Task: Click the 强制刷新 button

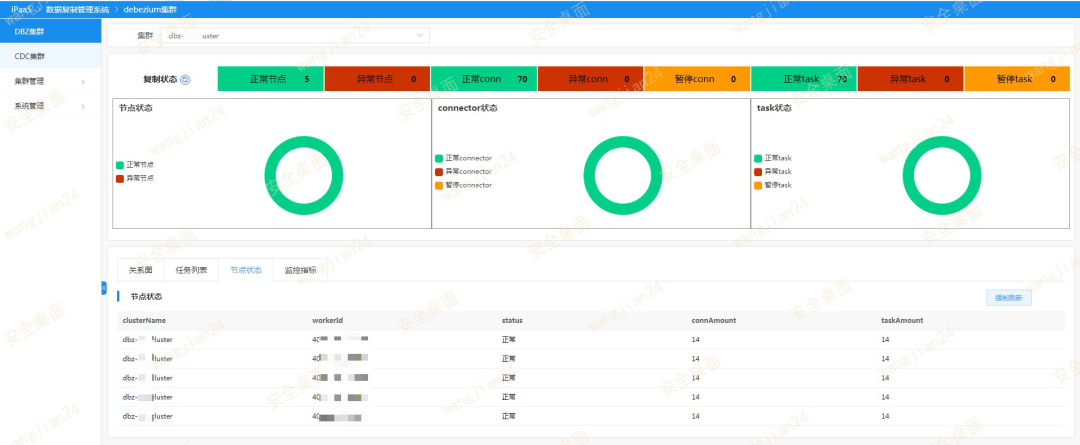Action: 1008,298
